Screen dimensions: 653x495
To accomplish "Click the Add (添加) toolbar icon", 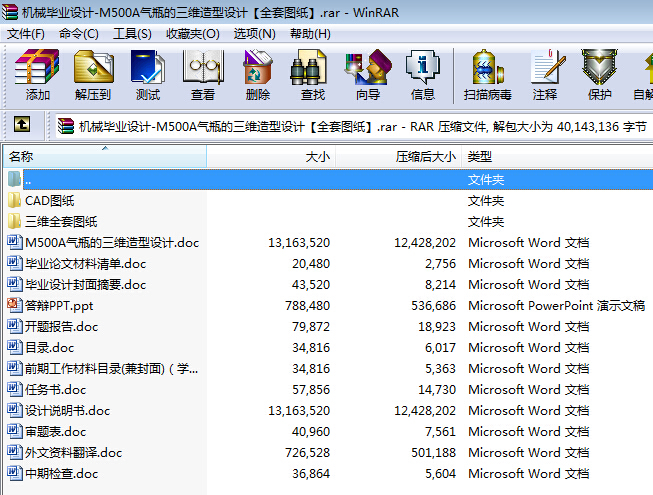I will pyautogui.click(x=37, y=67).
